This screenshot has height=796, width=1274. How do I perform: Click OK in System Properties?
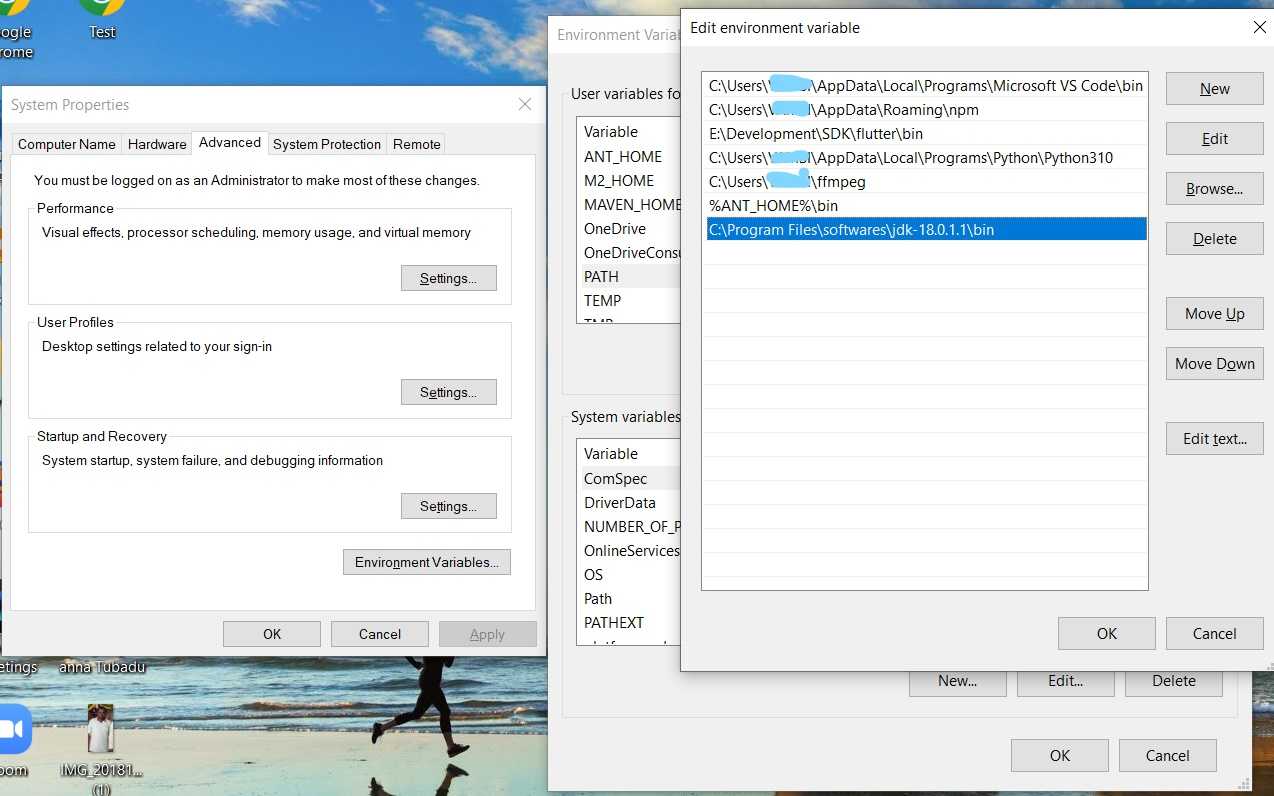click(x=272, y=634)
